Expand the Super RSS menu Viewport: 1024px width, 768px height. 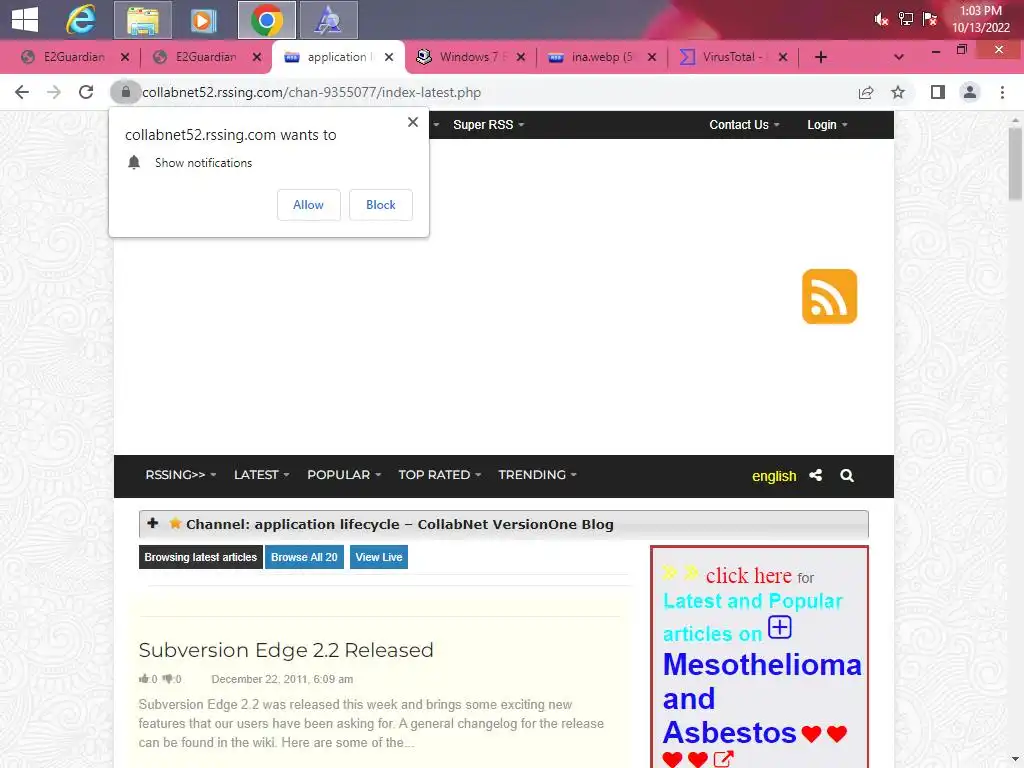tap(488, 125)
